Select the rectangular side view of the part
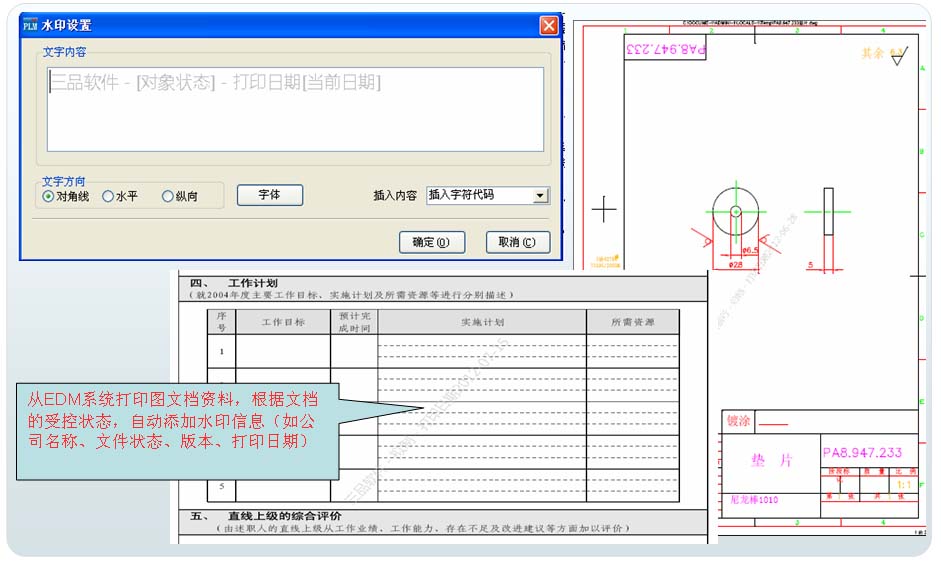This screenshot has width=941, height=562. (828, 211)
